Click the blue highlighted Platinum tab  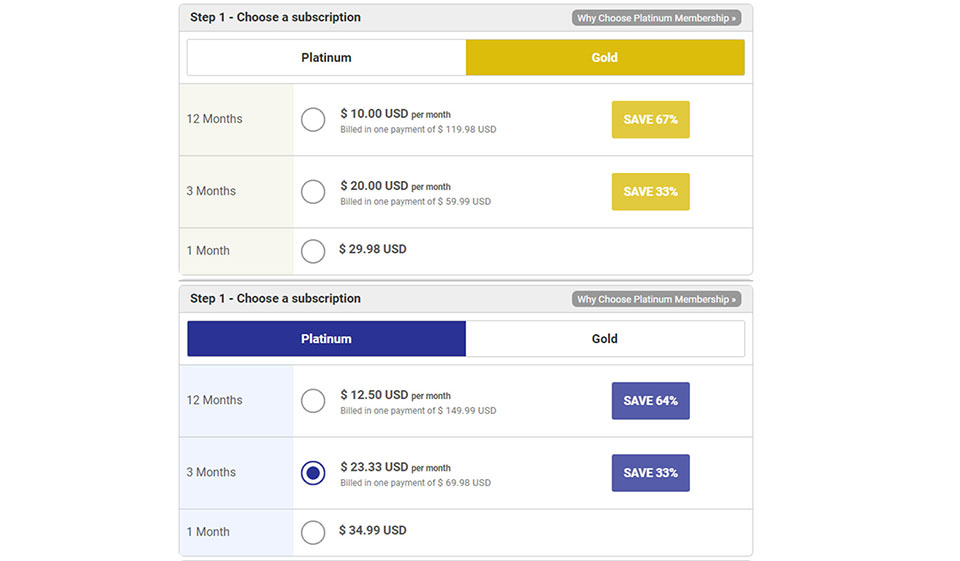(x=326, y=339)
